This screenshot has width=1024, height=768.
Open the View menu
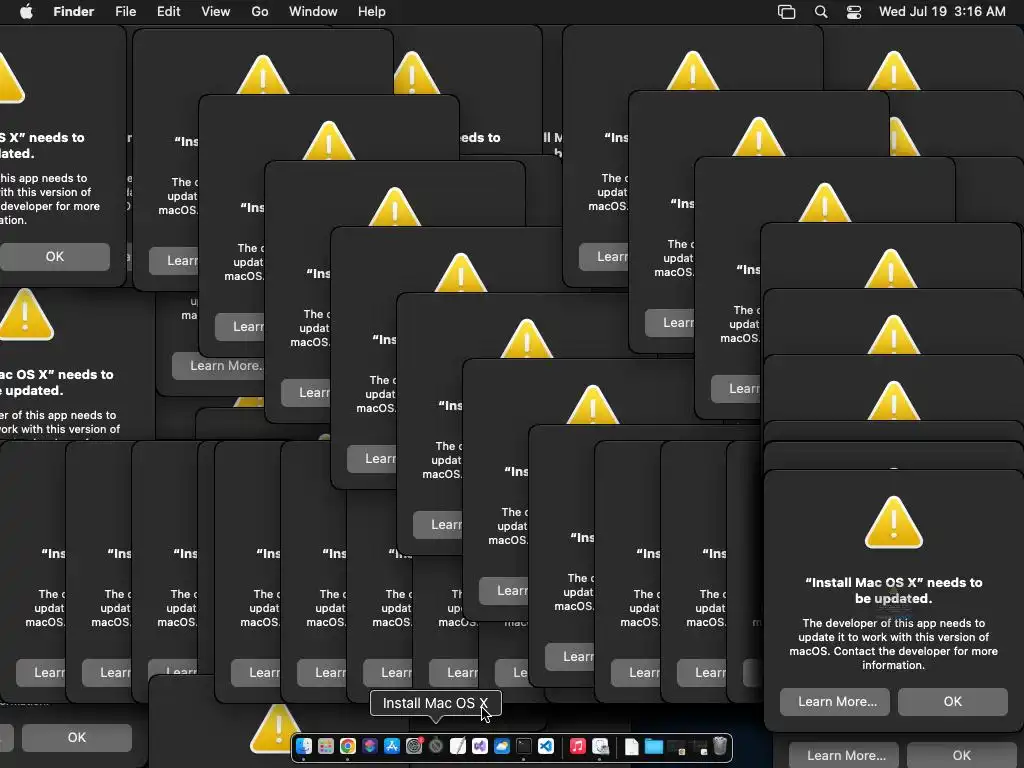point(216,12)
